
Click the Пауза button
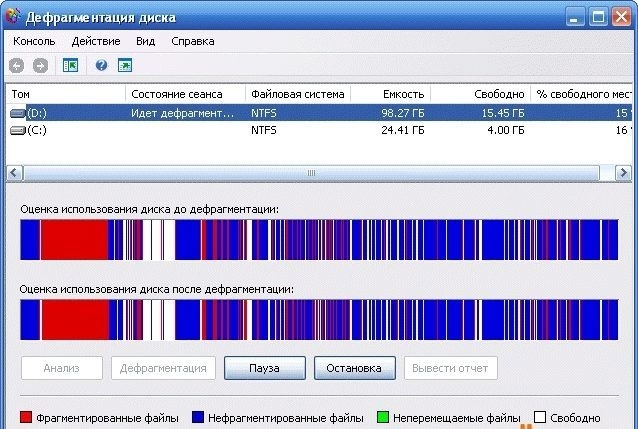tap(264, 368)
